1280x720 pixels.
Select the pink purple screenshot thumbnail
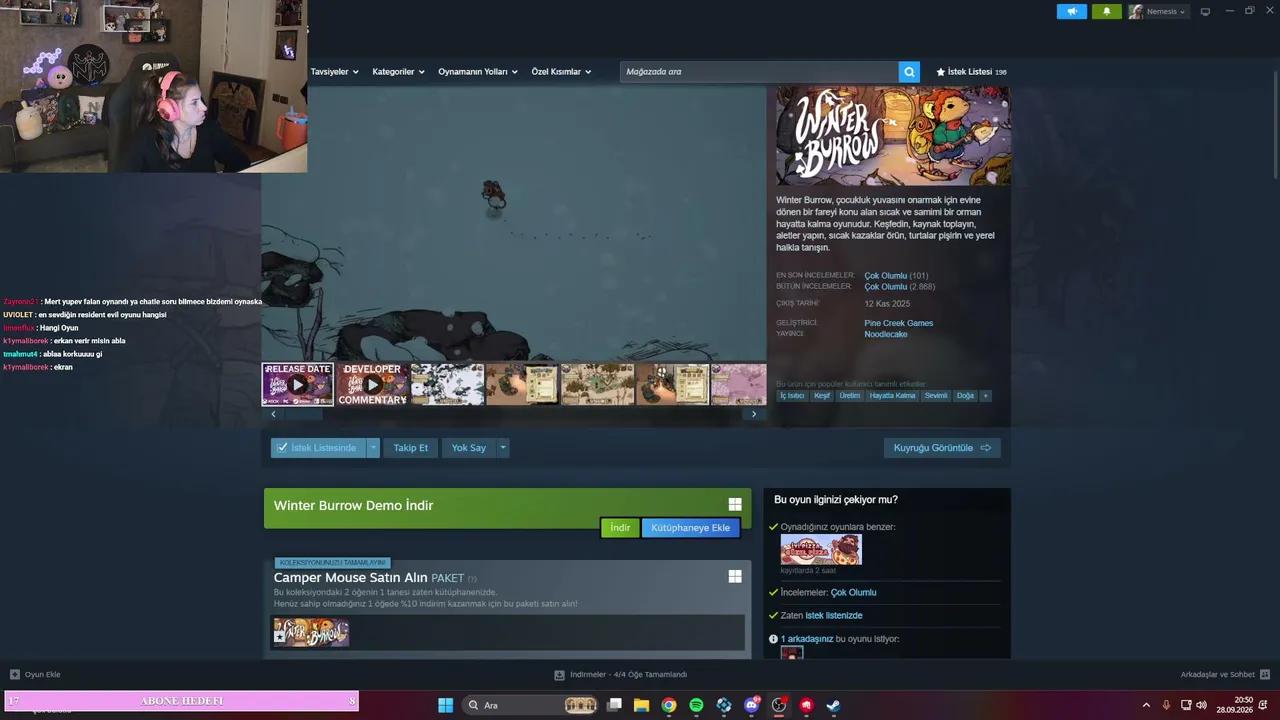(x=739, y=384)
